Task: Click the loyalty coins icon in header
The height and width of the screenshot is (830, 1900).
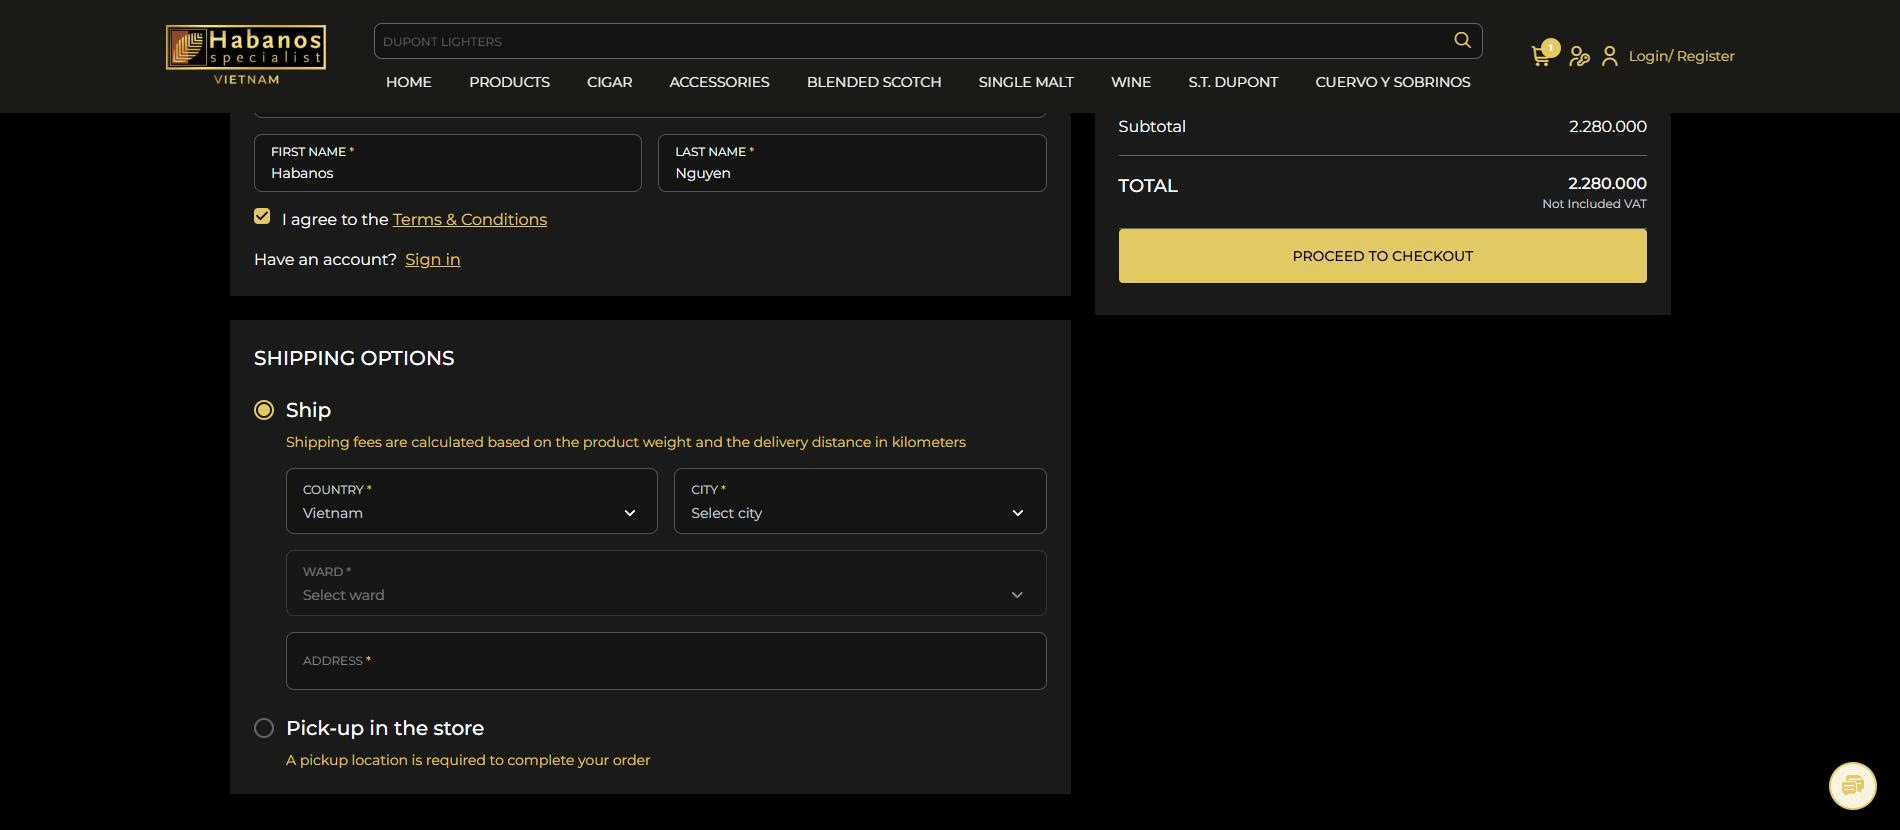Action: (x=1579, y=56)
